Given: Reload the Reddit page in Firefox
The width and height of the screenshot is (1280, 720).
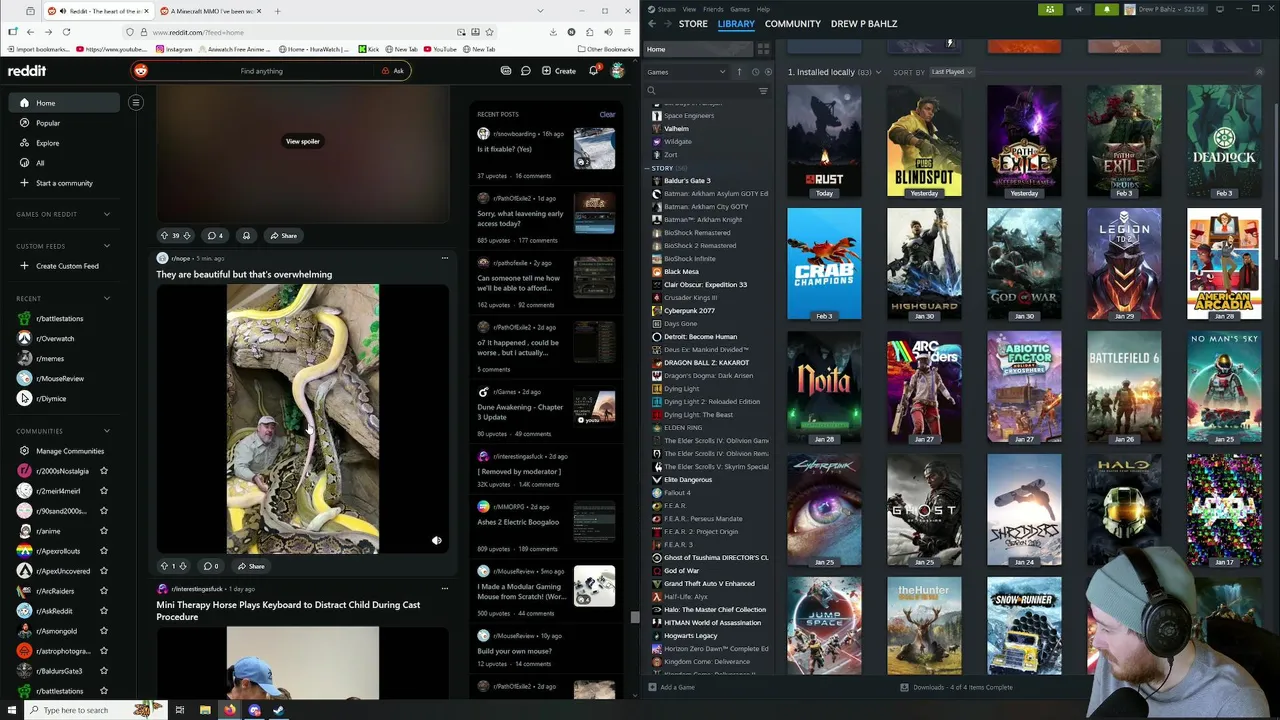Looking at the screenshot, I should tap(66, 32).
